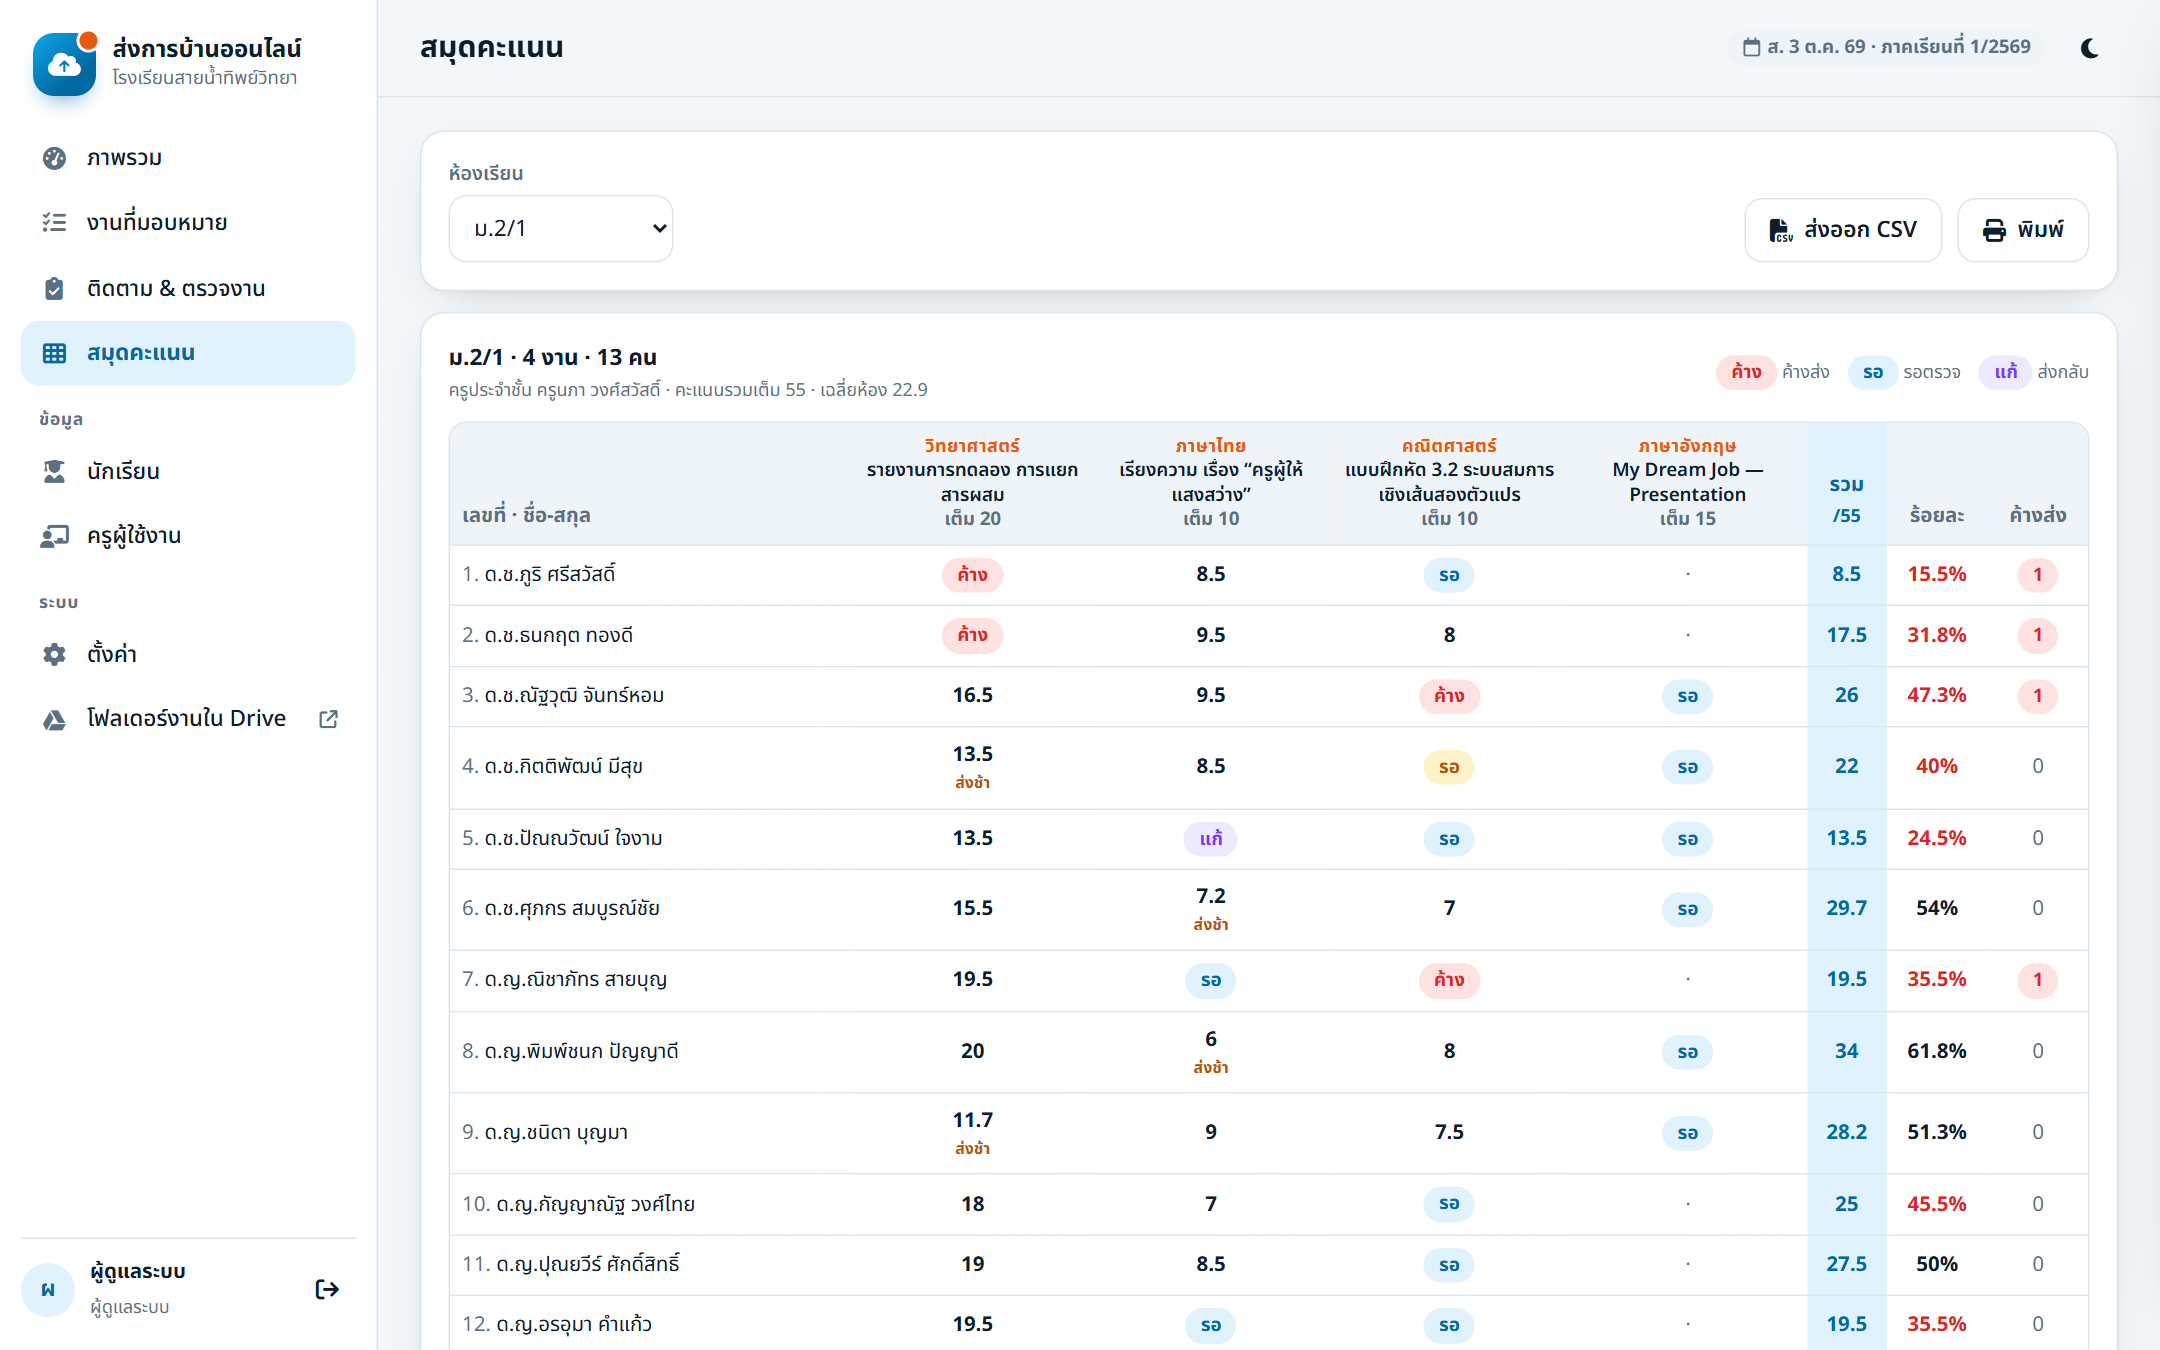The height and width of the screenshot is (1350, 2160).
Task: Click รอ English badge for ด.ญ.พิมพ์ชนก
Action: pyautogui.click(x=1687, y=1052)
